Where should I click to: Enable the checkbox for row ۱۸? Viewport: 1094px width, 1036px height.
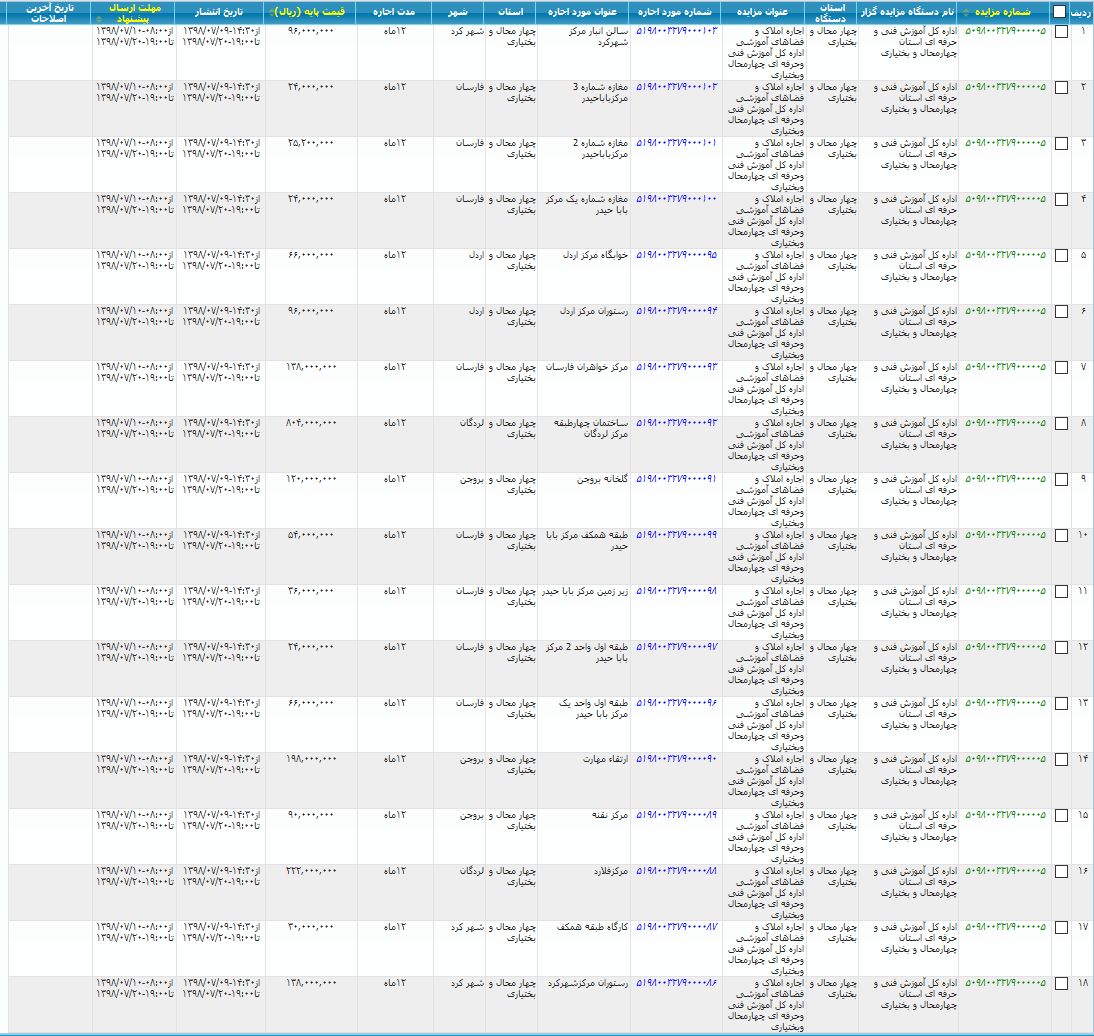1061,983
